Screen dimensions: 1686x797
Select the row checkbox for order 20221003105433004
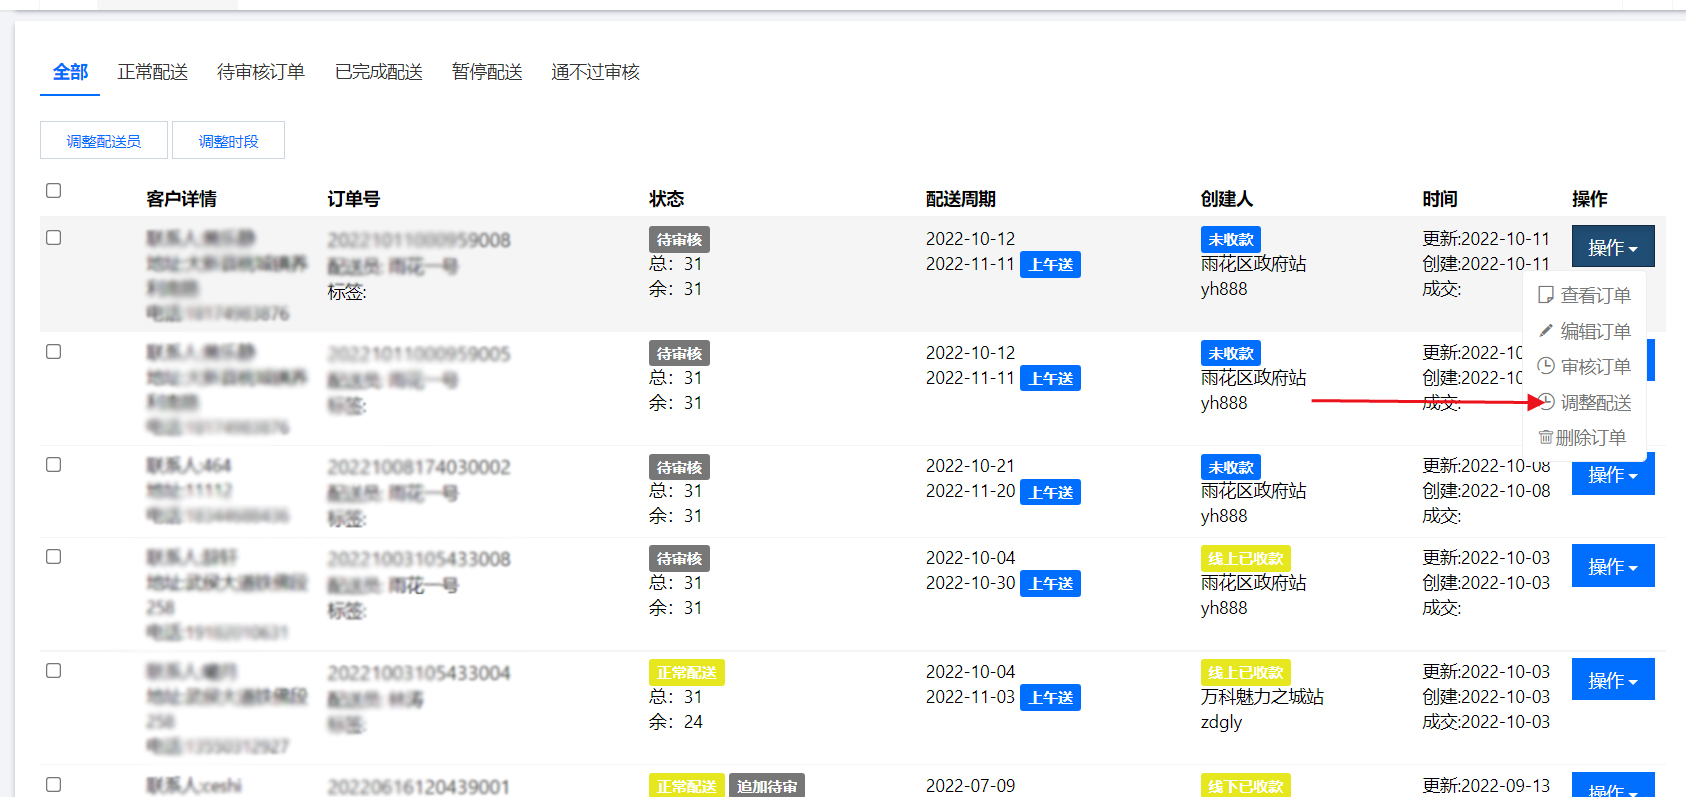click(54, 671)
